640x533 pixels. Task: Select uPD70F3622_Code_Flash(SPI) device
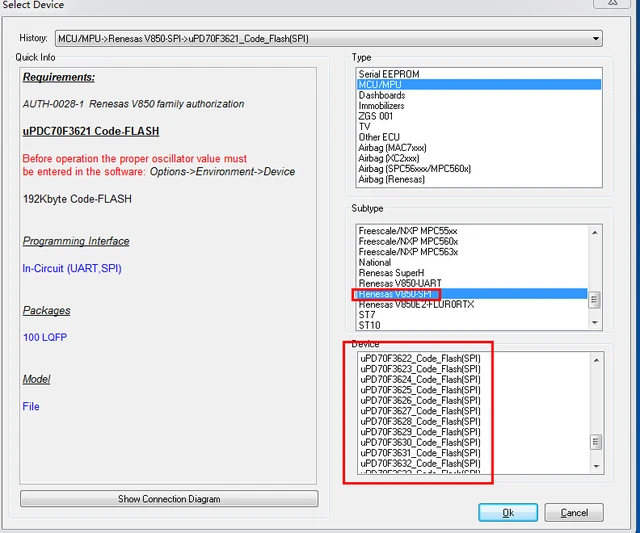[x=420, y=358]
